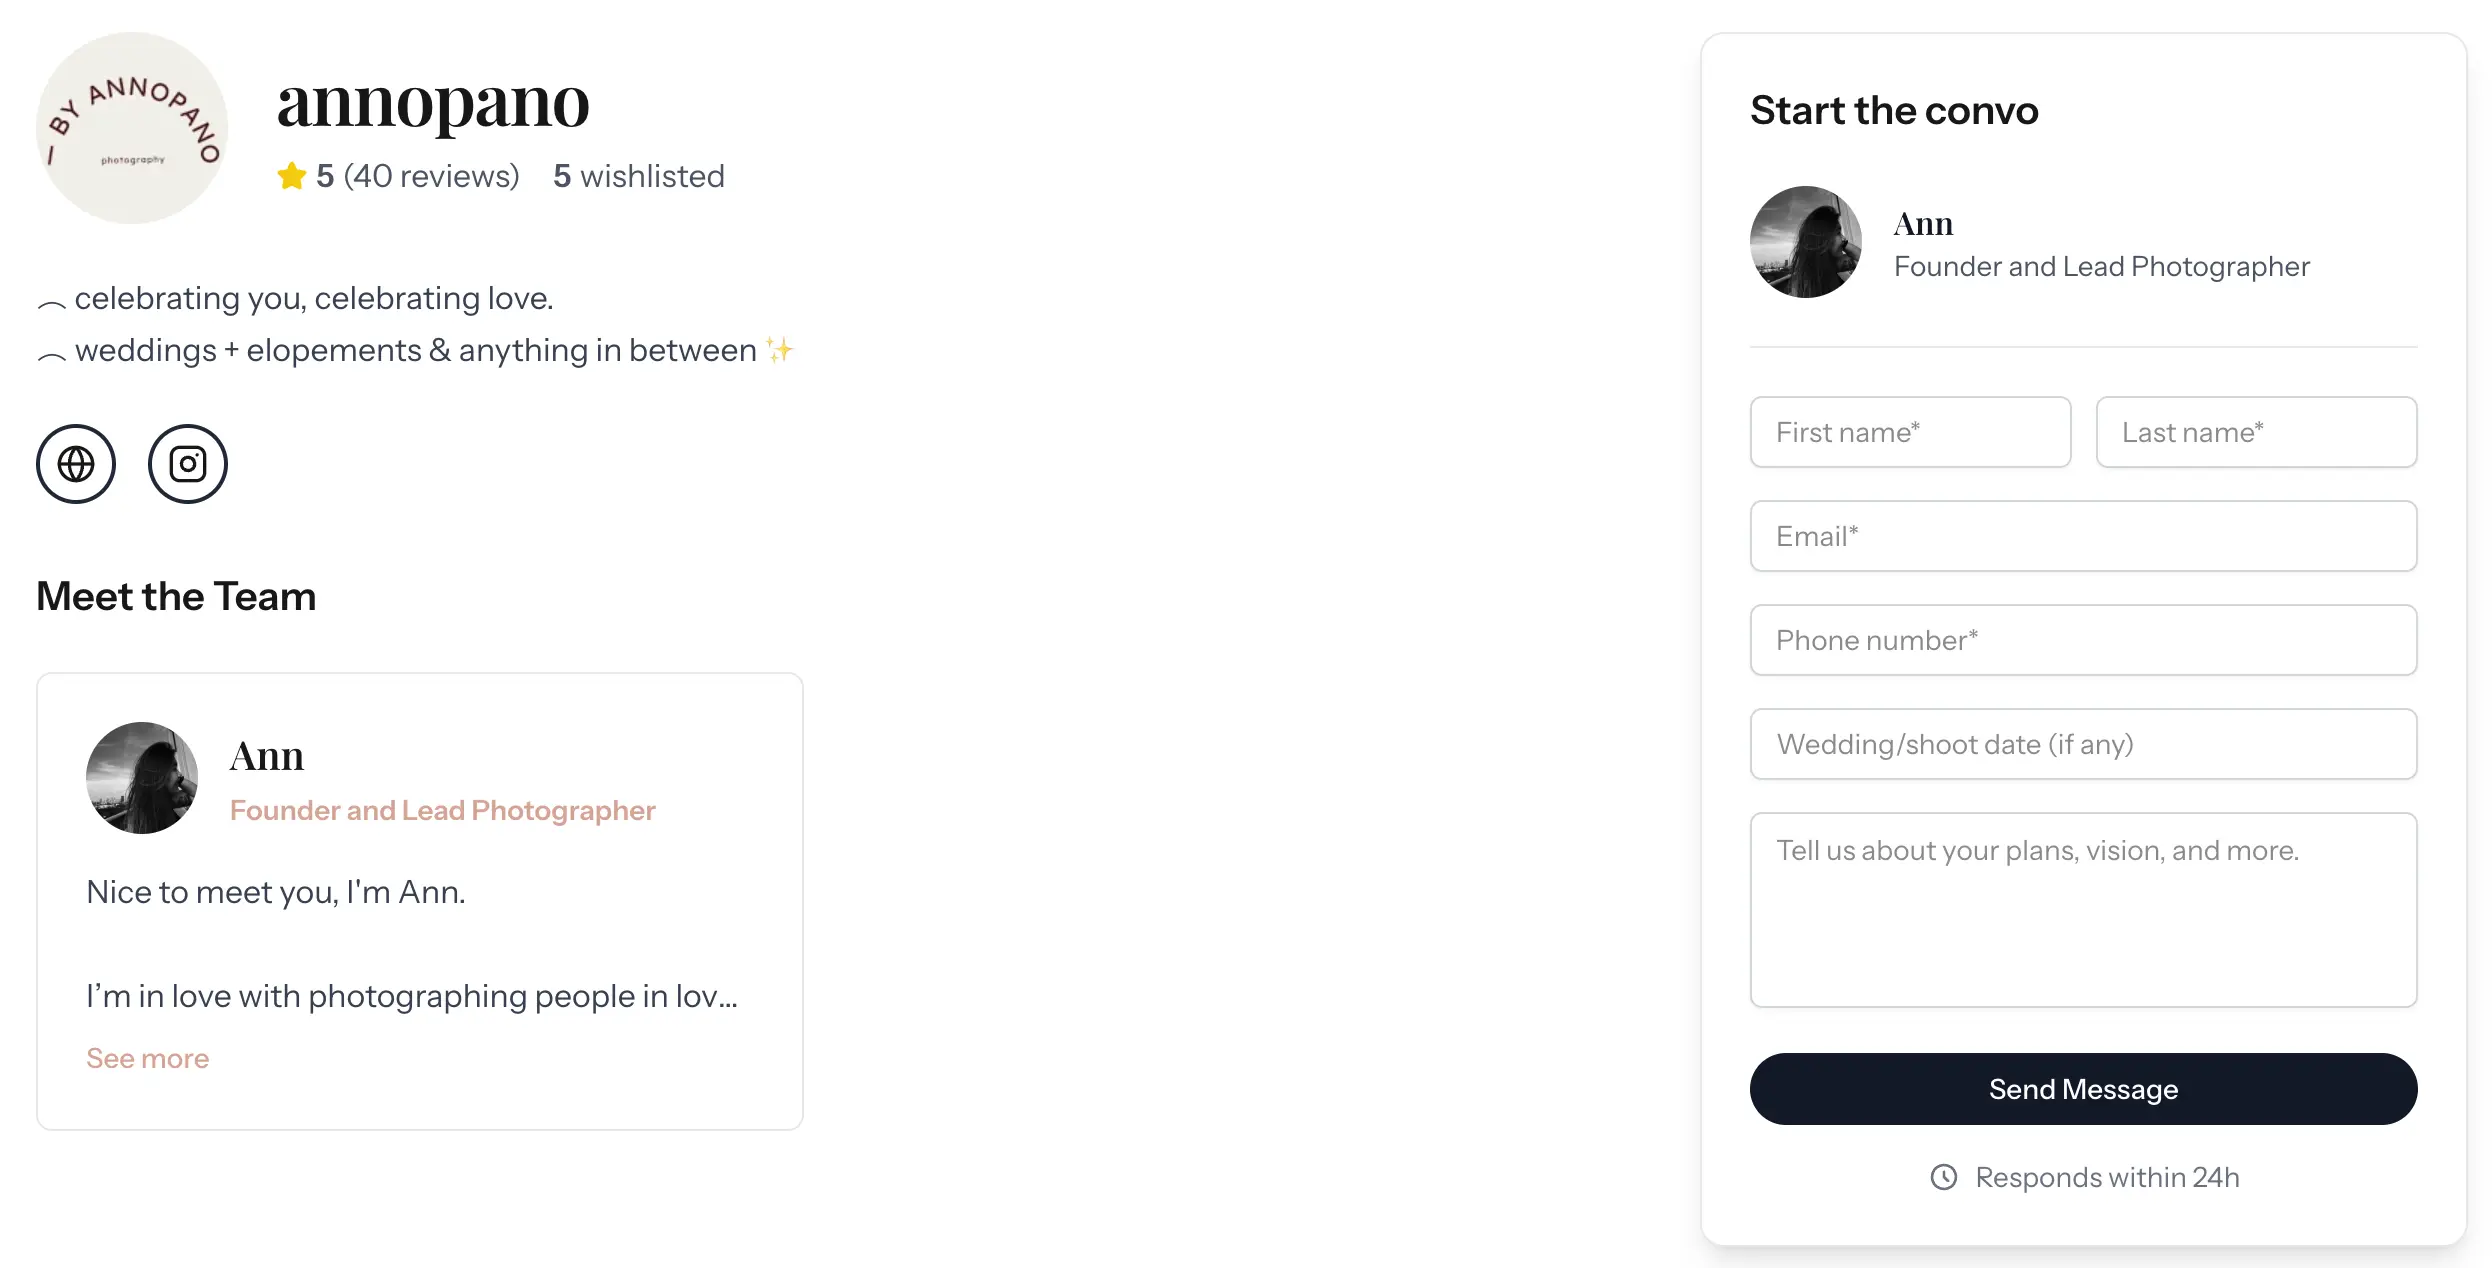The width and height of the screenshot is (2492, 1268).
Task: Click the clock icon by response time
Action: pos(1943,1177)
